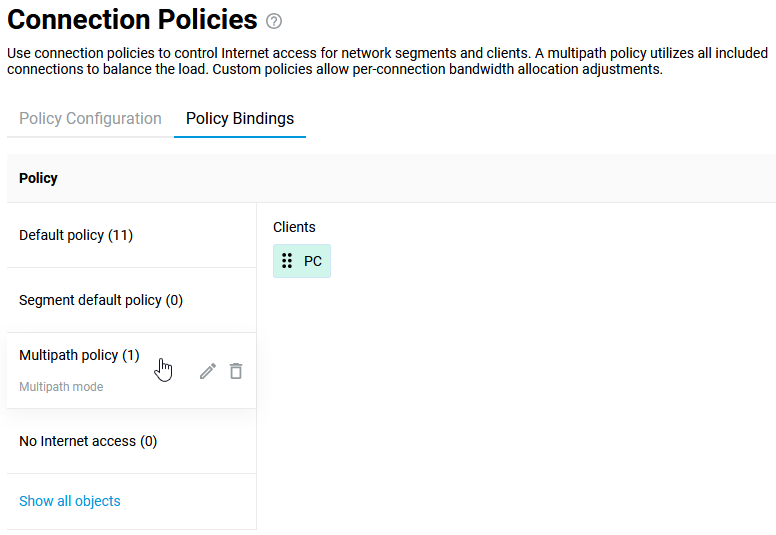Delete the Multipath policy via the trash icon
The width and height of the screenshot is (776, 535).
click(x=236, y=371)
